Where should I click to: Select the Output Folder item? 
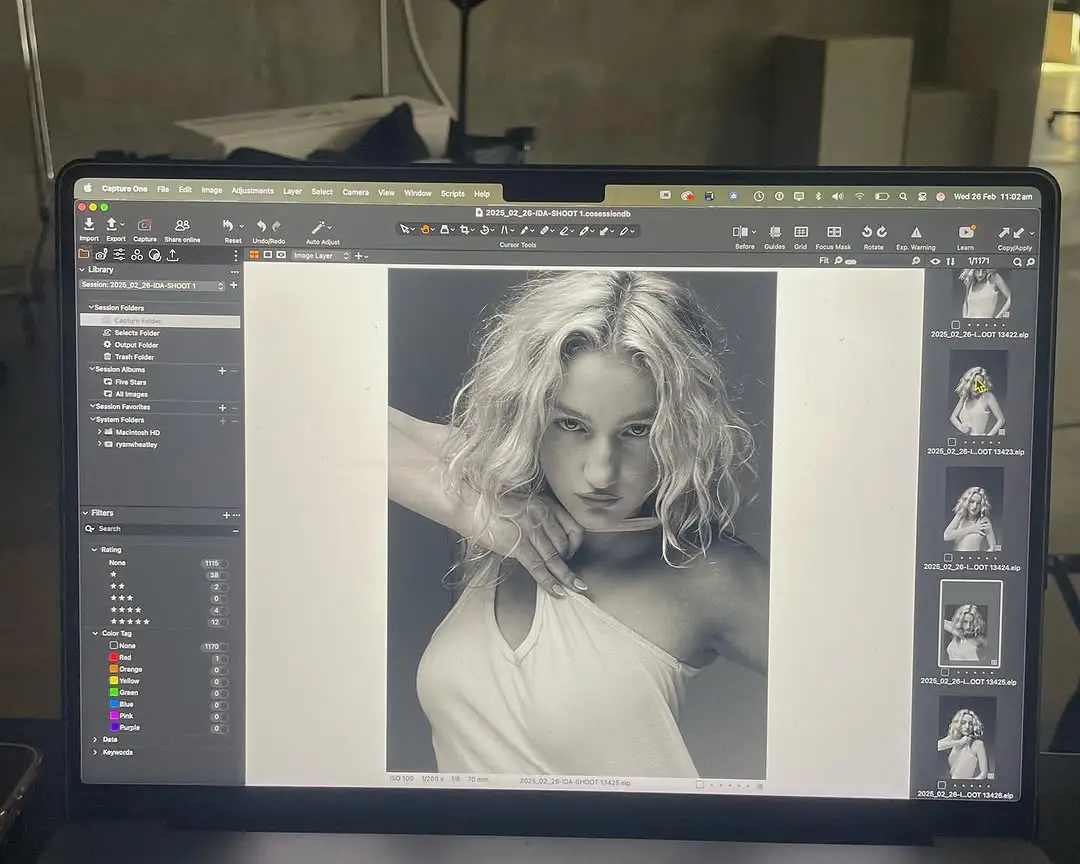click(x=136, y=344)
